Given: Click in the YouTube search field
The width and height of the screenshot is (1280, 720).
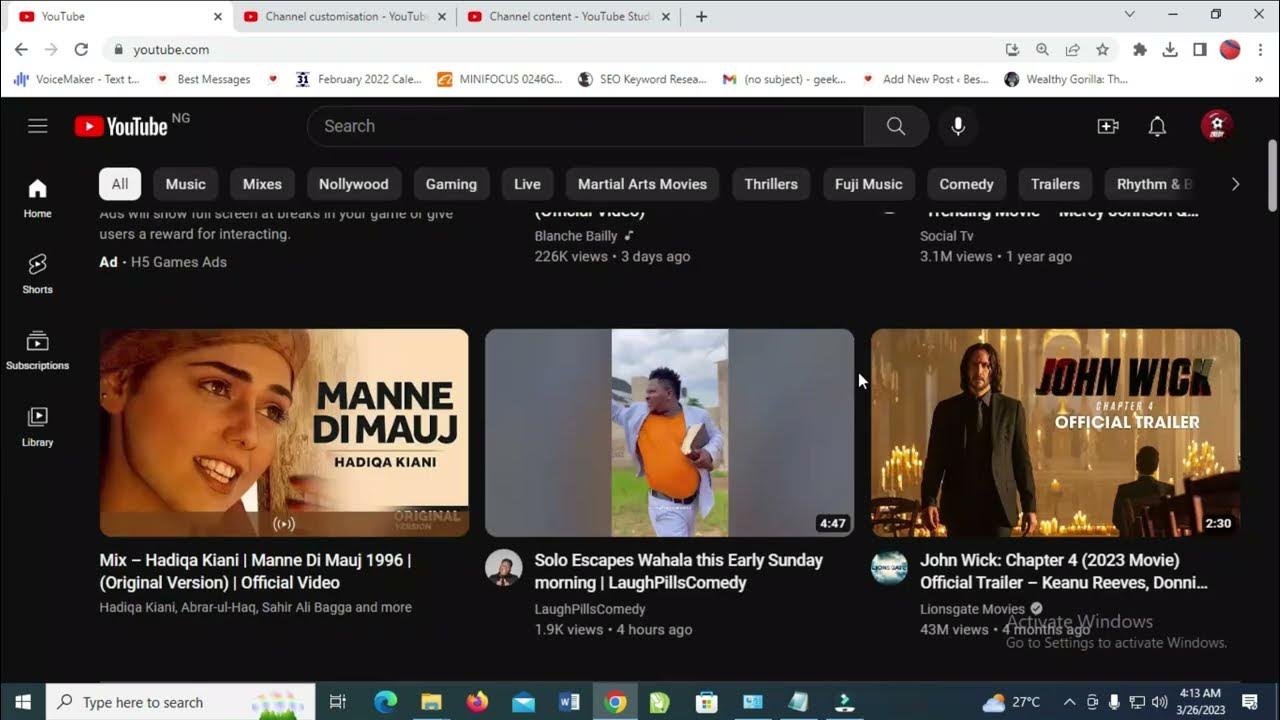Looking at the screenshot, I should 586,126.
